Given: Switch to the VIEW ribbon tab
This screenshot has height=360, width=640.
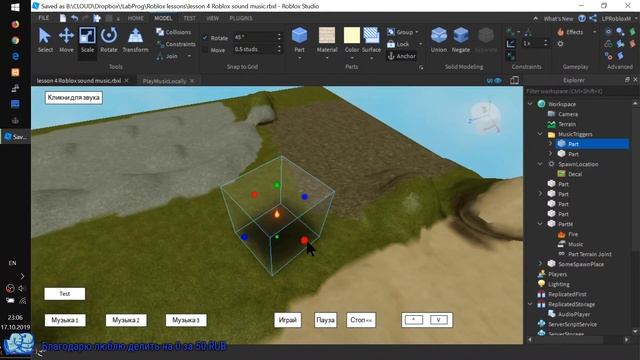Looking at the screenshot, I should coord(212,18).
